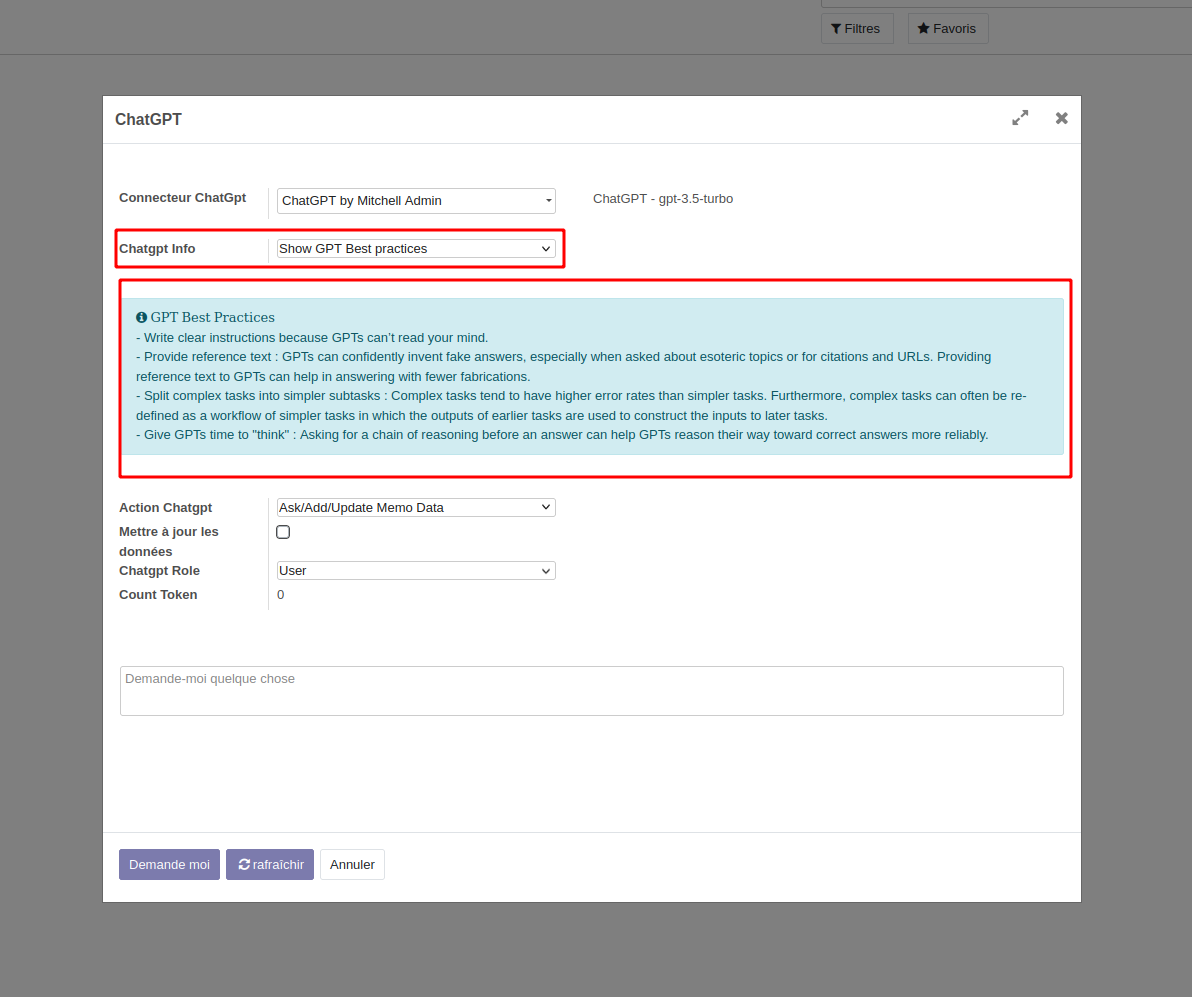Click the ChatGPT dialog title
This screenshot has width=1192, height=997.
148,119
